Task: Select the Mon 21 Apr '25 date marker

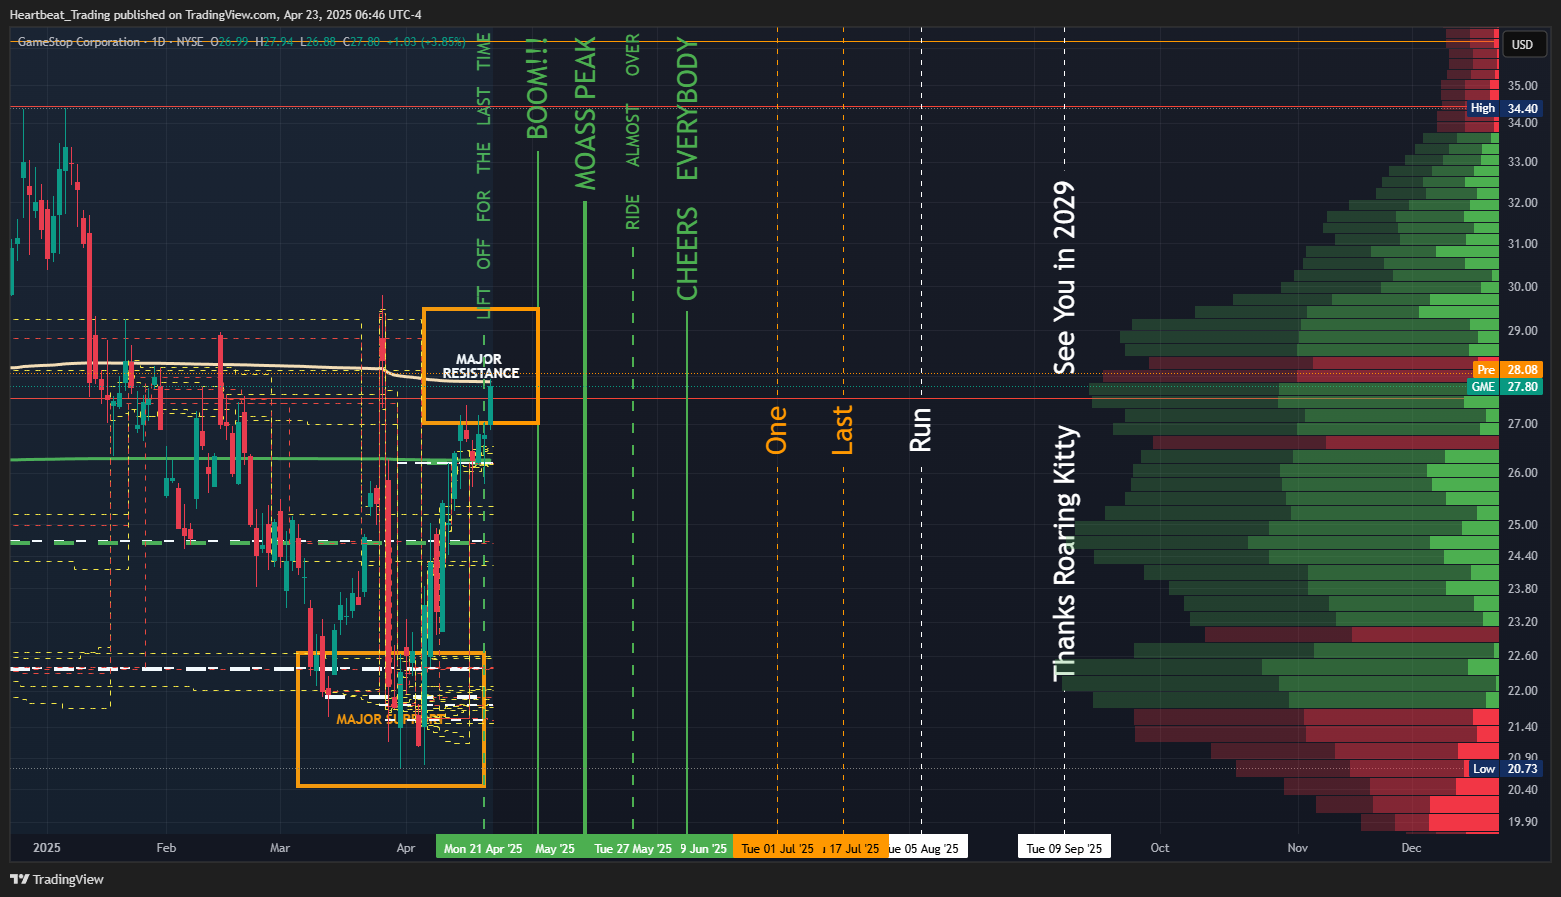Action: [x=483, y=848]
